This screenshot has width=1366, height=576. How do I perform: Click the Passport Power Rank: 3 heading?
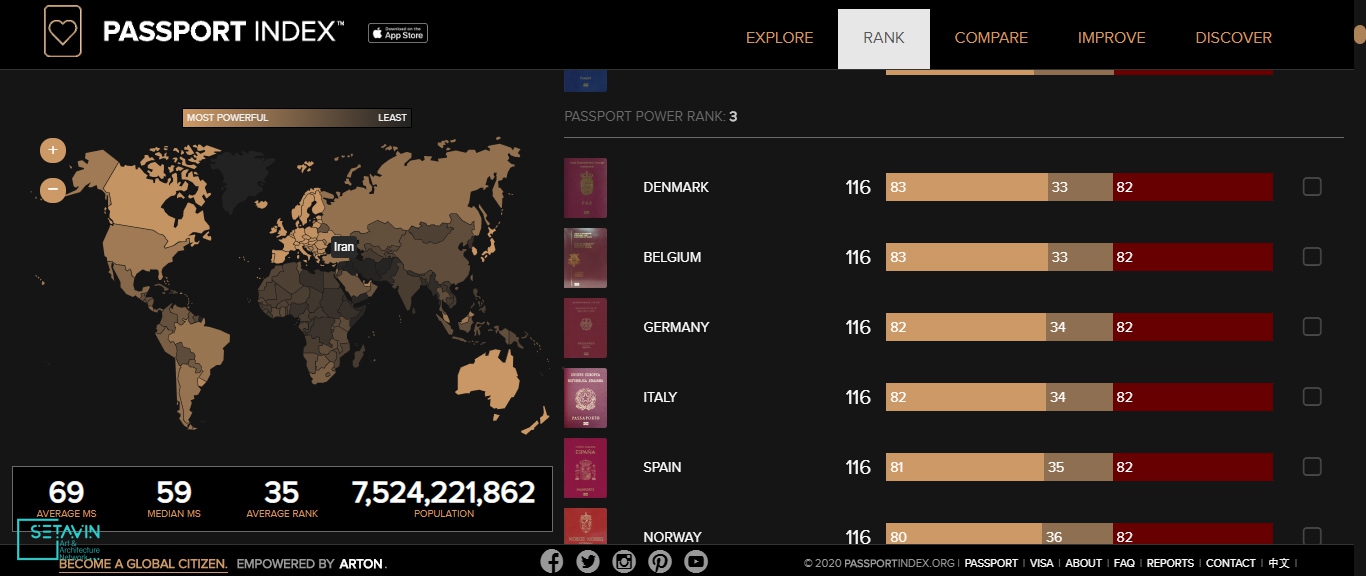(651, 117)
